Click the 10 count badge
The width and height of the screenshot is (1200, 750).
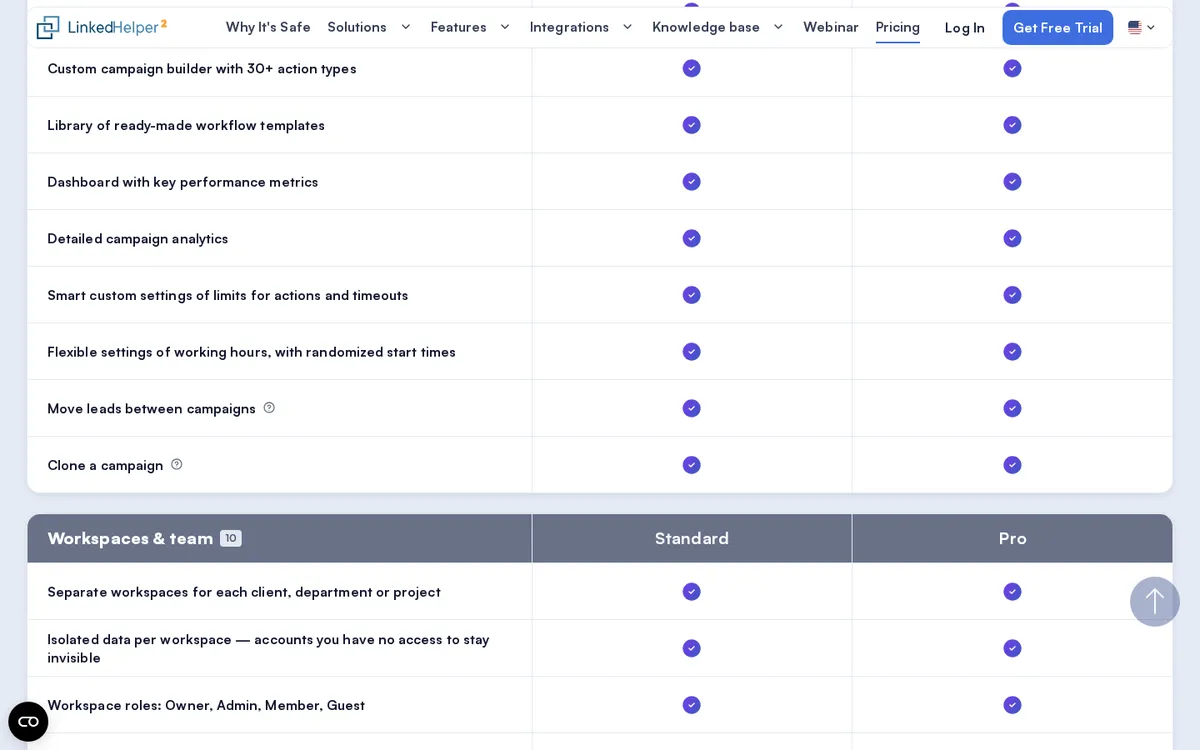pos(231,538)
